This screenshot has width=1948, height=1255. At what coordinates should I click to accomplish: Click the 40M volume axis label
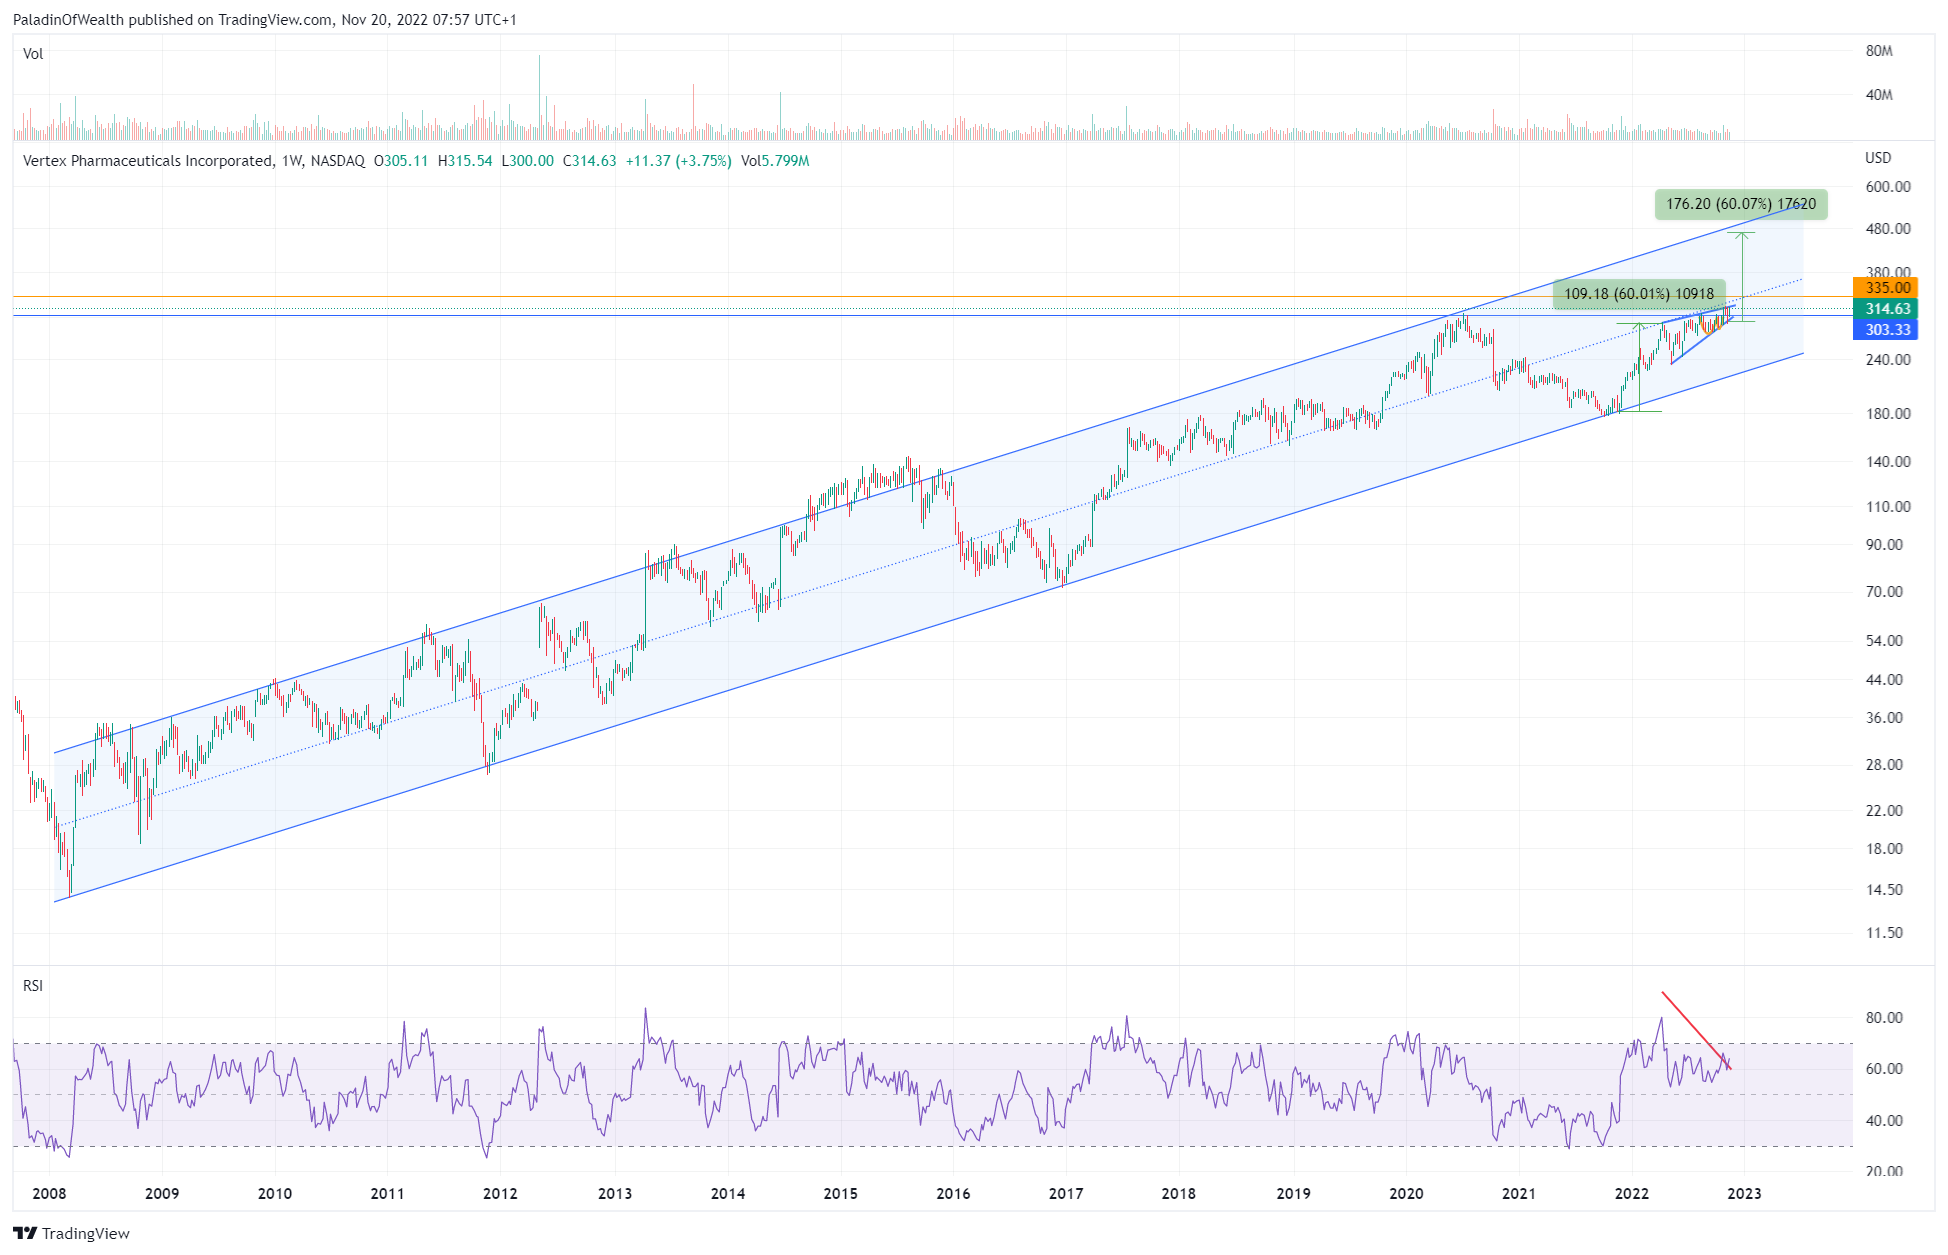[x=1879, y=95]
